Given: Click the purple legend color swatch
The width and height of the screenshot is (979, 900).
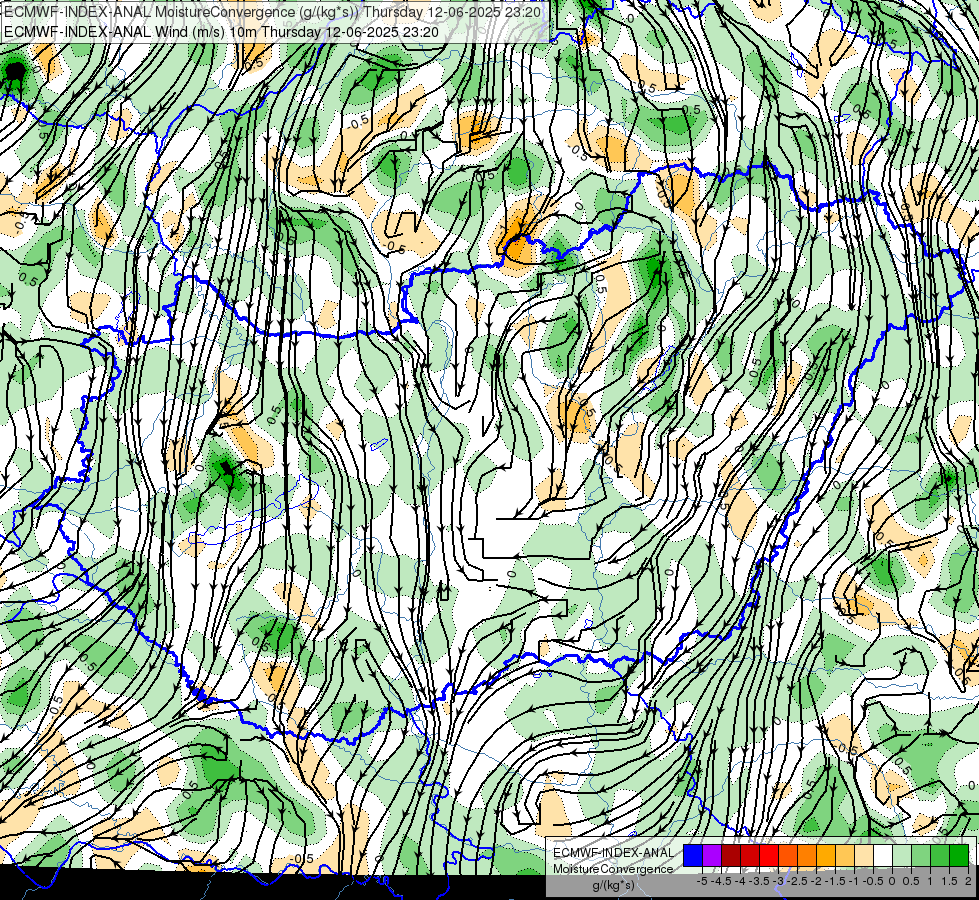Looking at the screenshot, I should [712, 855].
